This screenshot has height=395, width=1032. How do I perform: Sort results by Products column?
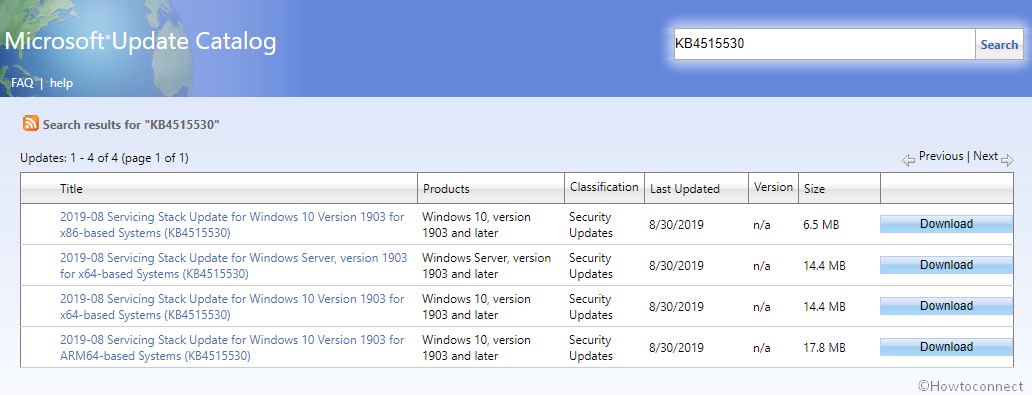[x=446, y=189]
